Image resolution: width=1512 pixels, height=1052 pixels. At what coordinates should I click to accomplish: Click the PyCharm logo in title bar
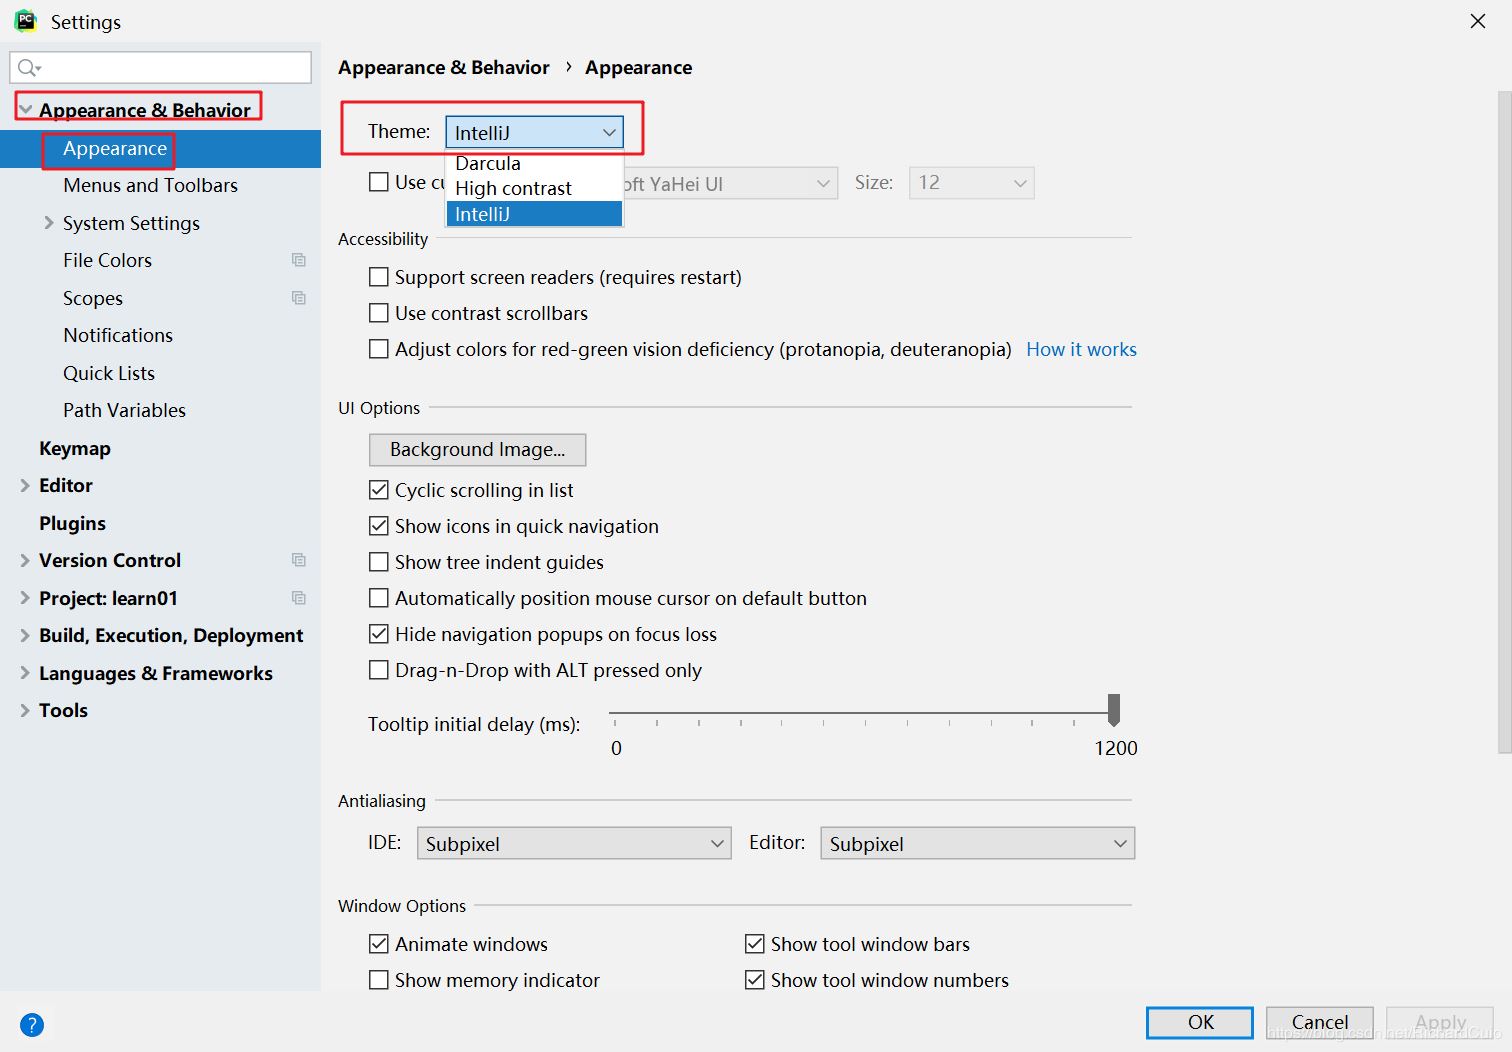click(x=25, y=21)
